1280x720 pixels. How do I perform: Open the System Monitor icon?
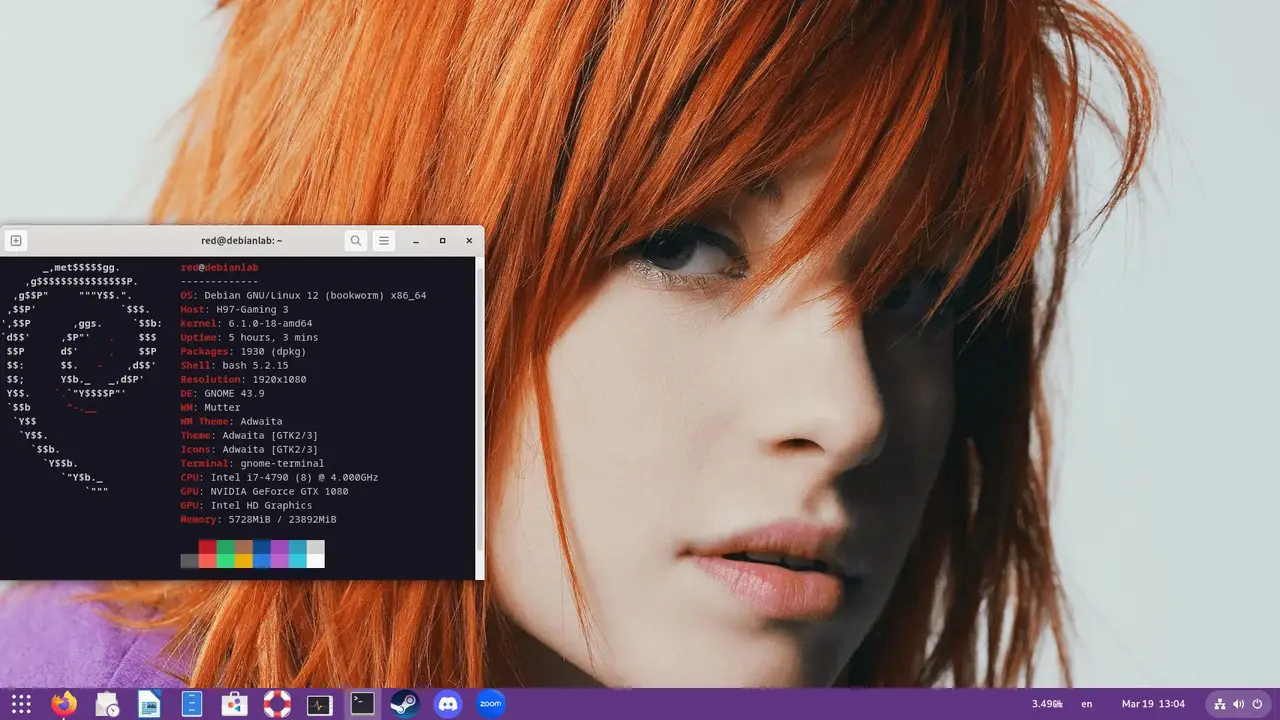tap(319, 704)
